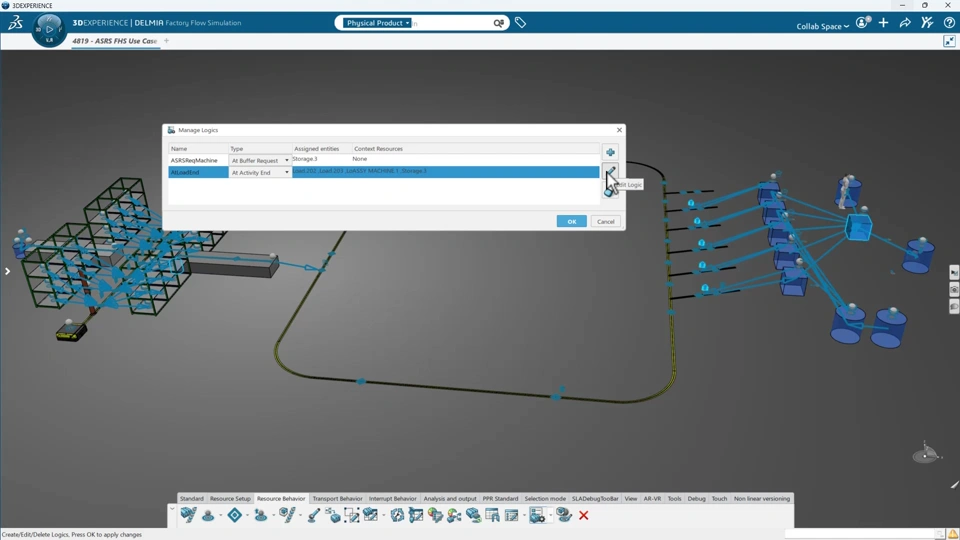Viewport: 960px width, 540px height.
Task: Open the At Activity End type dropdown
Action: [287, 173]
